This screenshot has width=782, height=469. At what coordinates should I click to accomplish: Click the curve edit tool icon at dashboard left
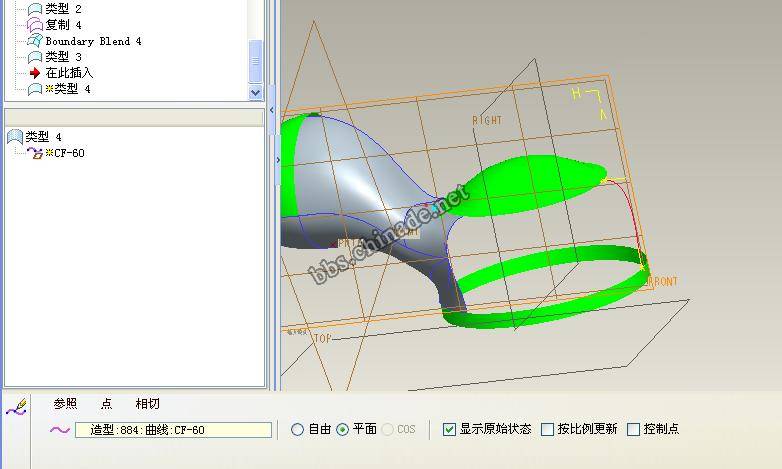[x=15, y=408]
